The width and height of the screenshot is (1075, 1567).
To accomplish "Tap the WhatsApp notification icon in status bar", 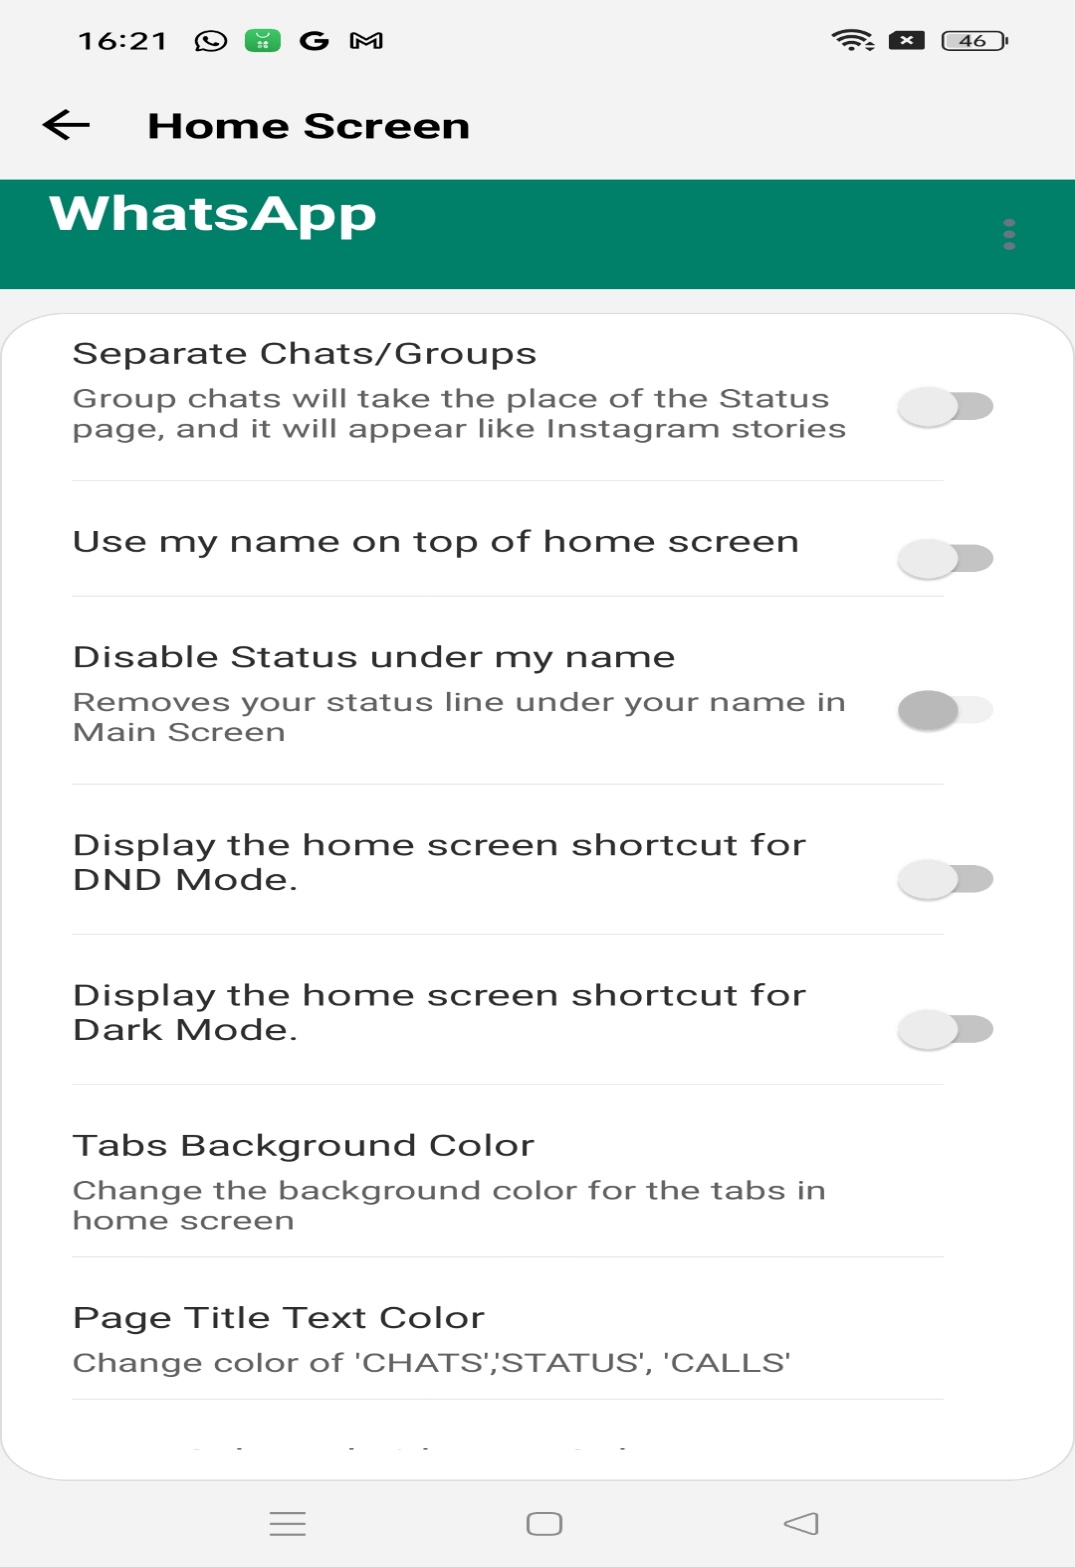I will pyautogui.click(x=211, y=41).
